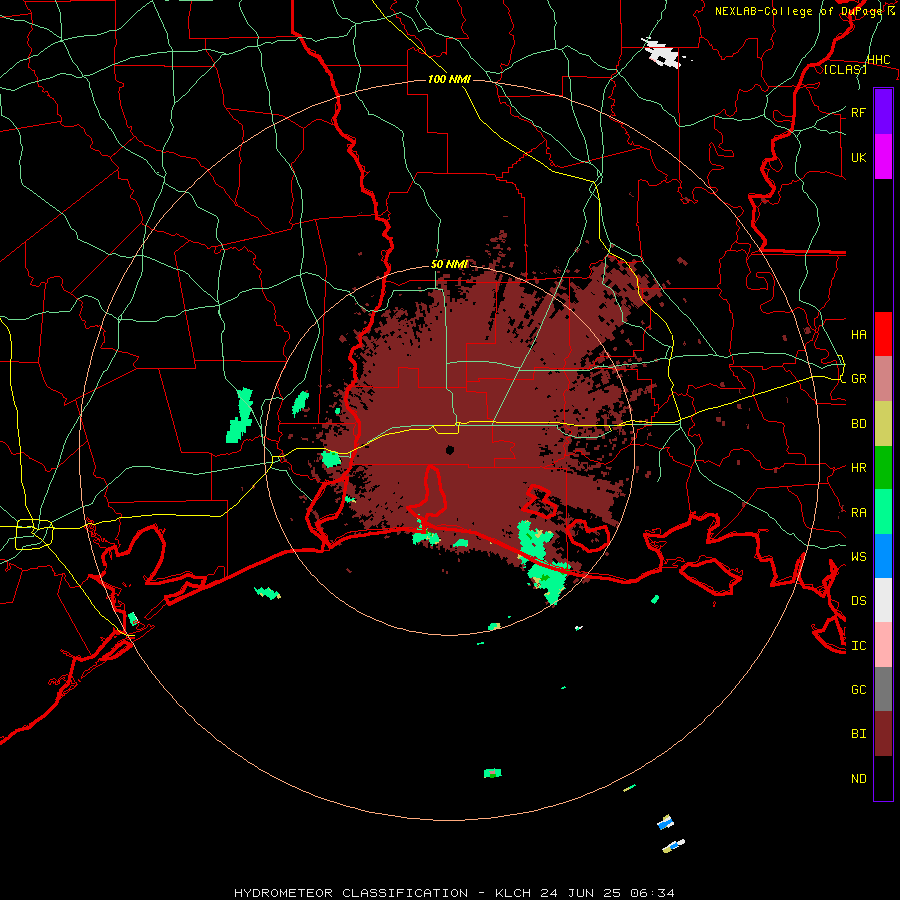The image size is (900, 900).
Task: Click the "KLCH" station identifier in footer
Action: [513, 893]
